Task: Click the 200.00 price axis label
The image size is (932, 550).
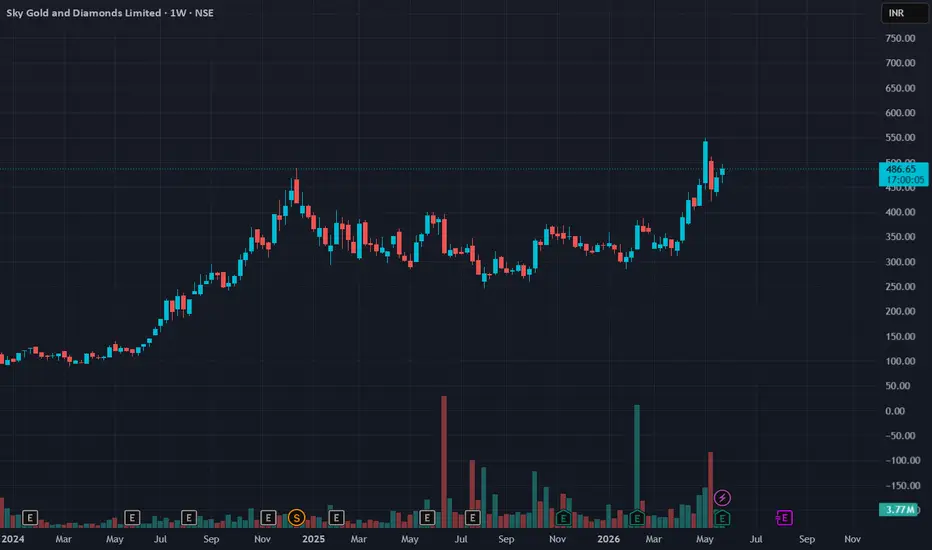Action: [900, 311]
